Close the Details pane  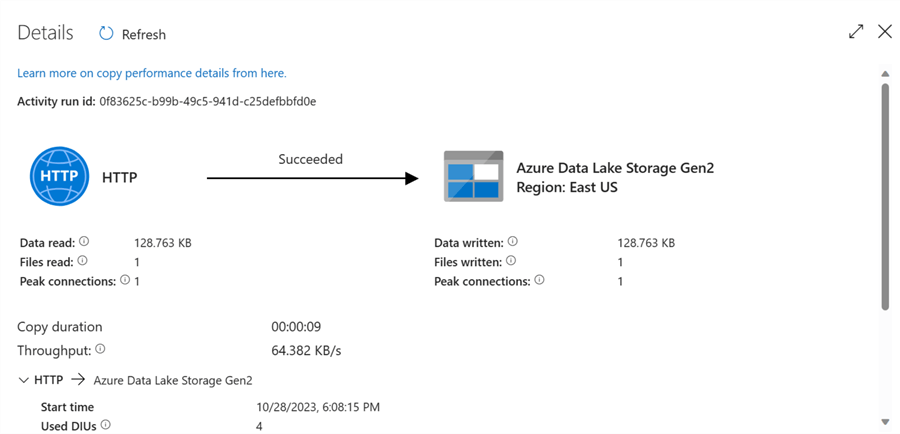pos(885,32)
